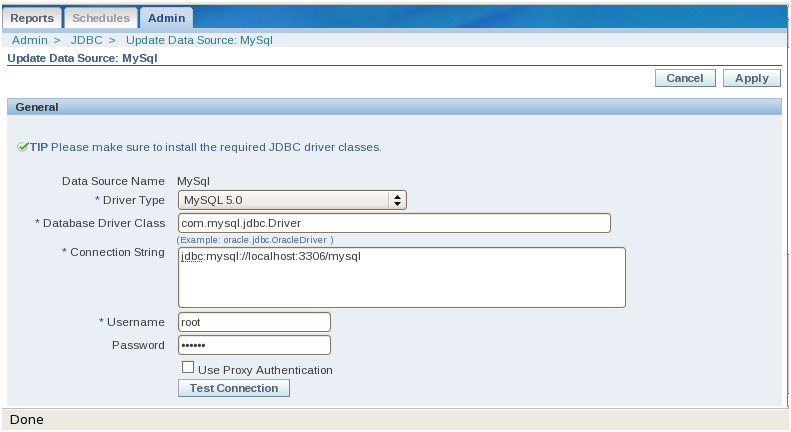Image resolution: width=791 pixels, height=432 pixels.
Task: Click inside the Connection String text area
Action: click(x=401, y=277)
